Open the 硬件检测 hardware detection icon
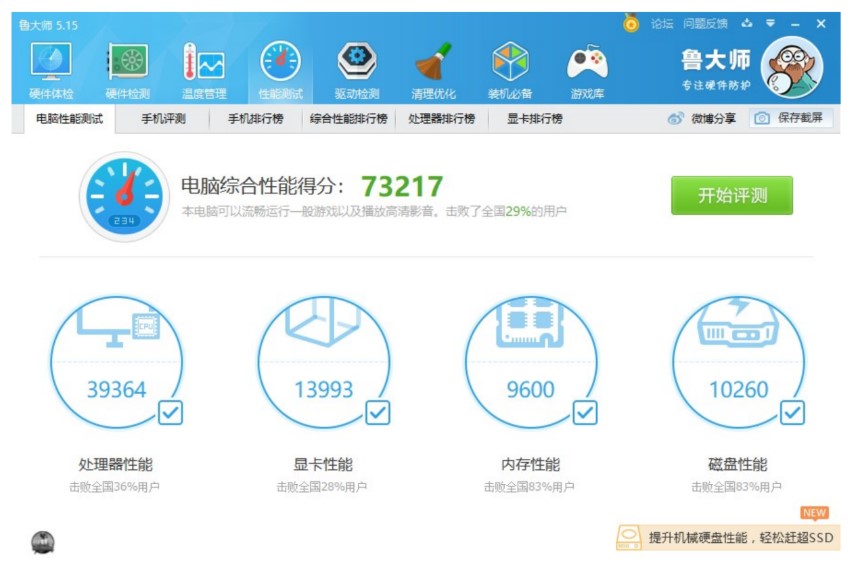Viewport: 858px width, 574px height. (127, 70)
